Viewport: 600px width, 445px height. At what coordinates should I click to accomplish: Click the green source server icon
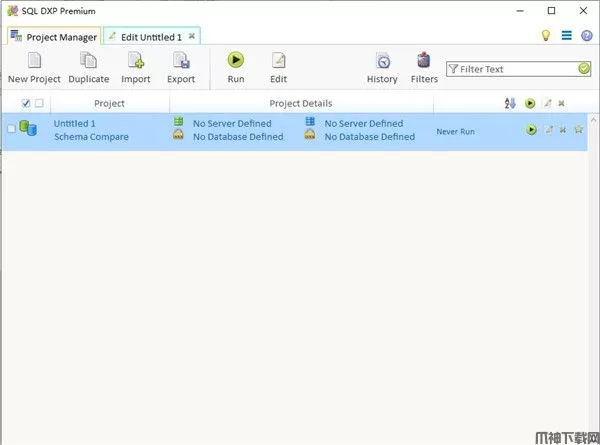click(x=178, y=122)
